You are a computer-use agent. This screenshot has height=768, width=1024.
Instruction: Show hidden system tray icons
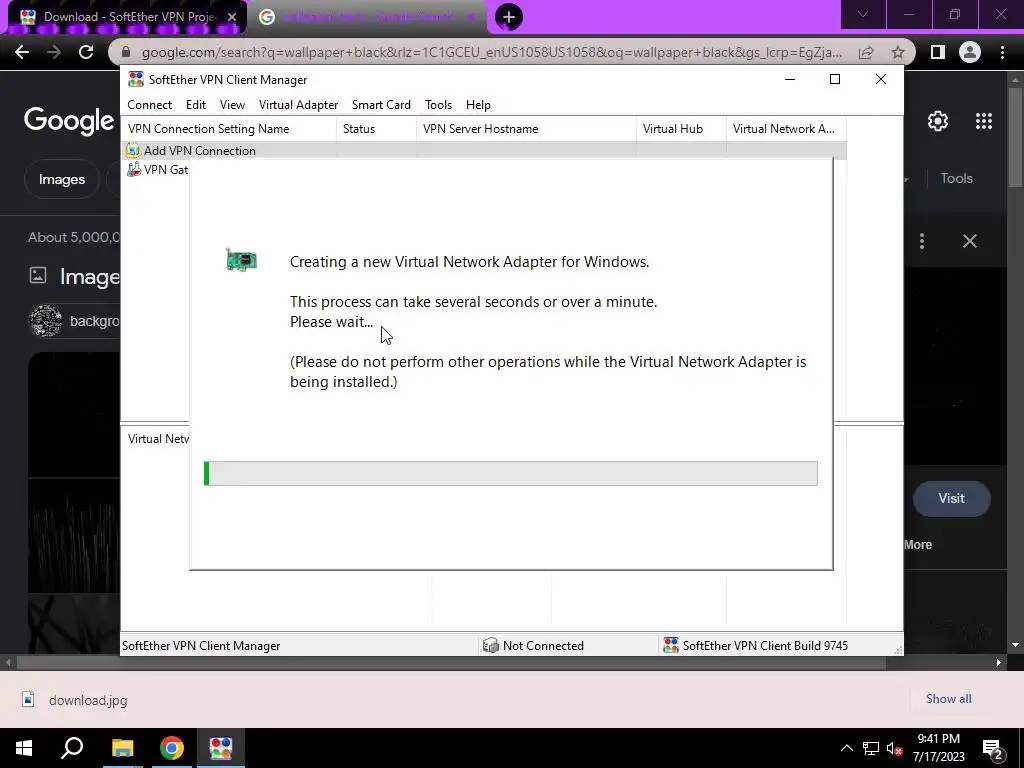(846, 748)
